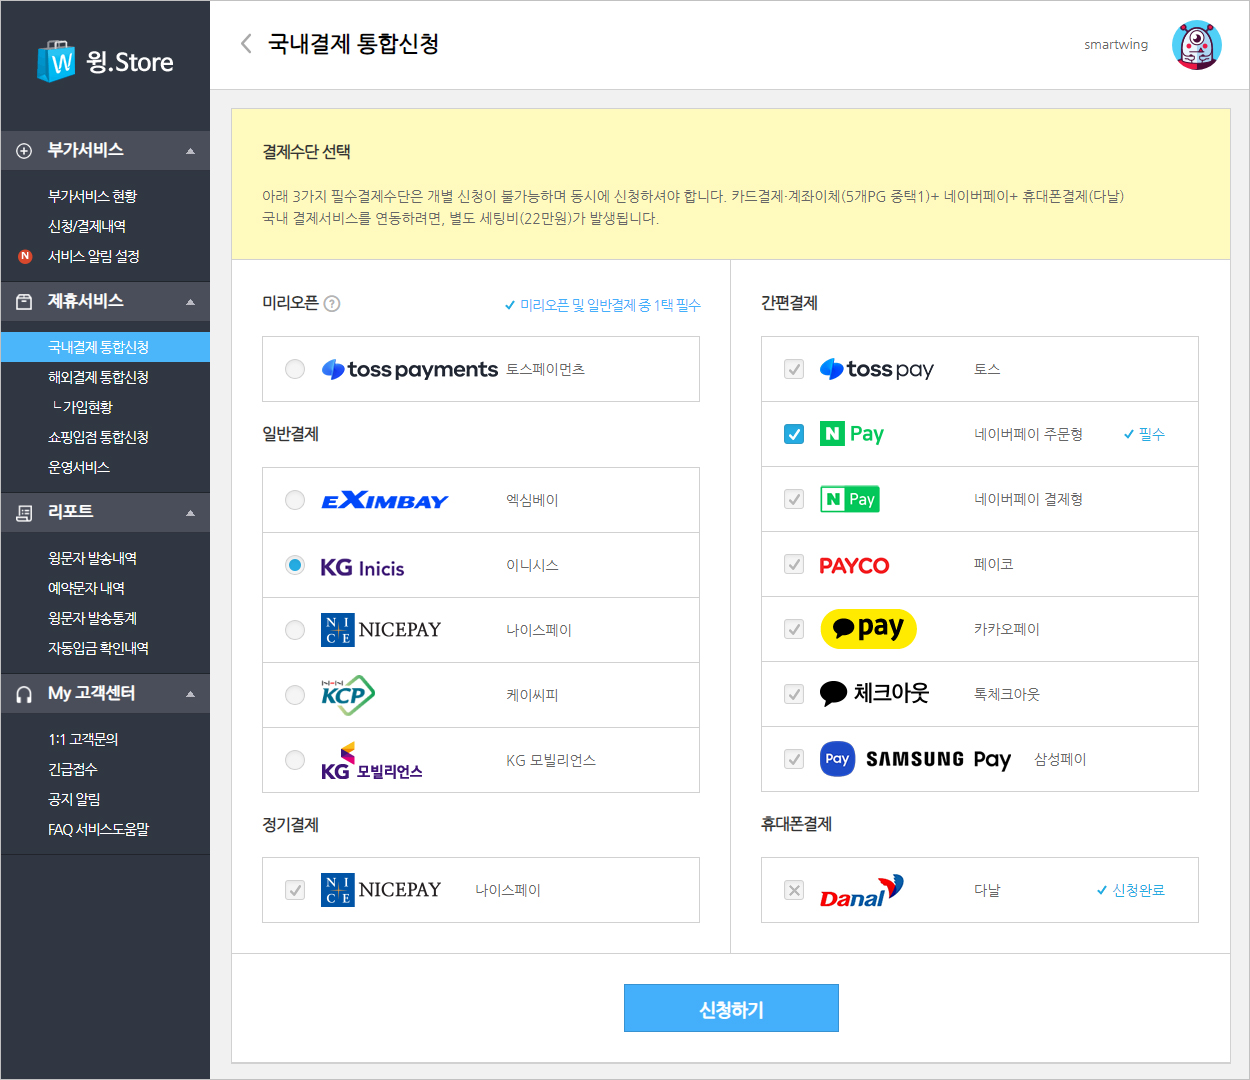Click the NICEPAY logo under 일반결제
The height and width of the screenshot is (1080, 1250).
coord(381,630)
